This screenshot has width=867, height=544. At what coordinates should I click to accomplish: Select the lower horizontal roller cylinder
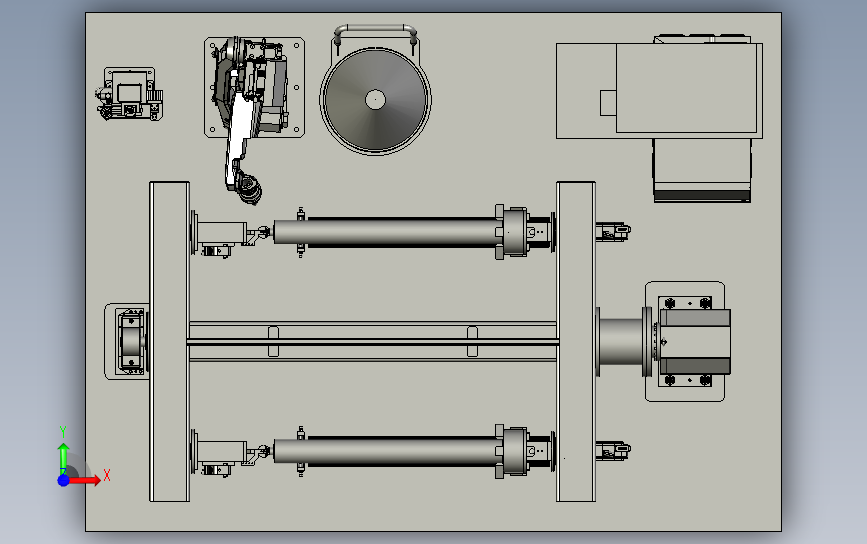pos(387,452)
